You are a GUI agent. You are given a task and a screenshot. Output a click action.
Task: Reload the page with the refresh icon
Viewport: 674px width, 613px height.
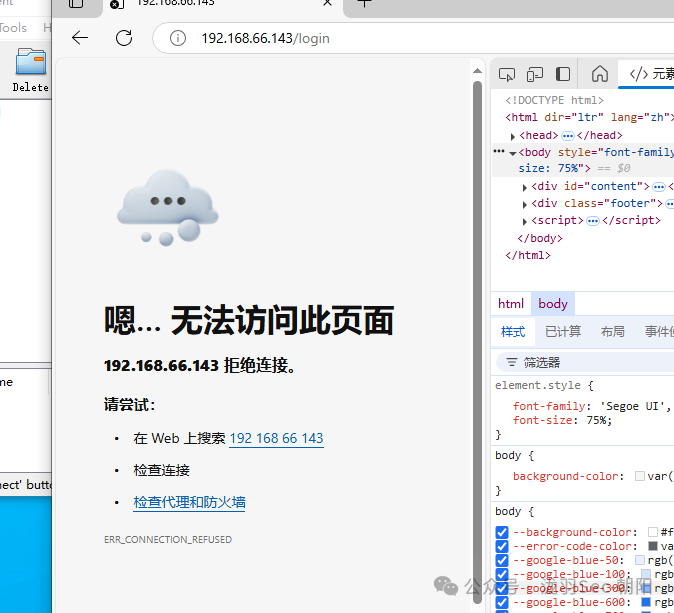[x=124, y=38]
